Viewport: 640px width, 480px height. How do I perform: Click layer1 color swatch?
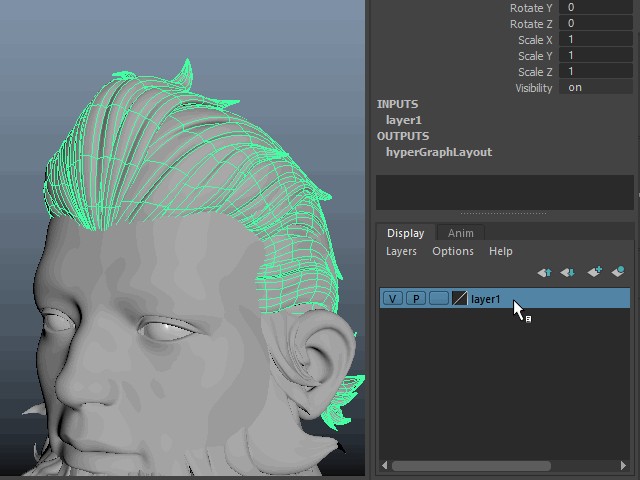[459, 299]
